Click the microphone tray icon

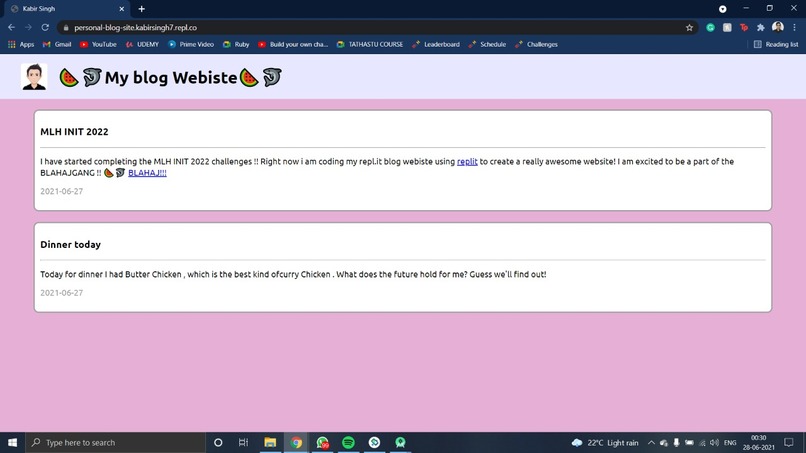pyautogui.click(x=676, y=443)
